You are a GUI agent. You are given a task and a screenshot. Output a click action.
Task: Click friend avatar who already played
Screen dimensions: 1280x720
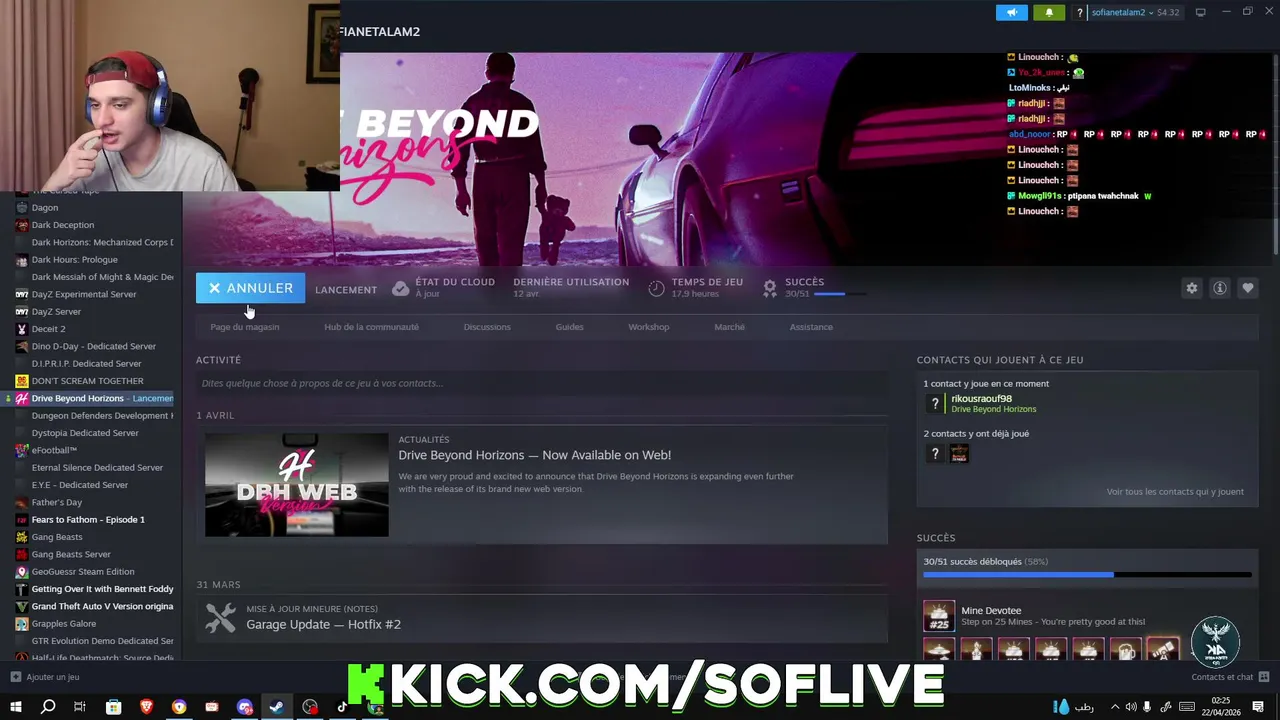coord(959,454)
